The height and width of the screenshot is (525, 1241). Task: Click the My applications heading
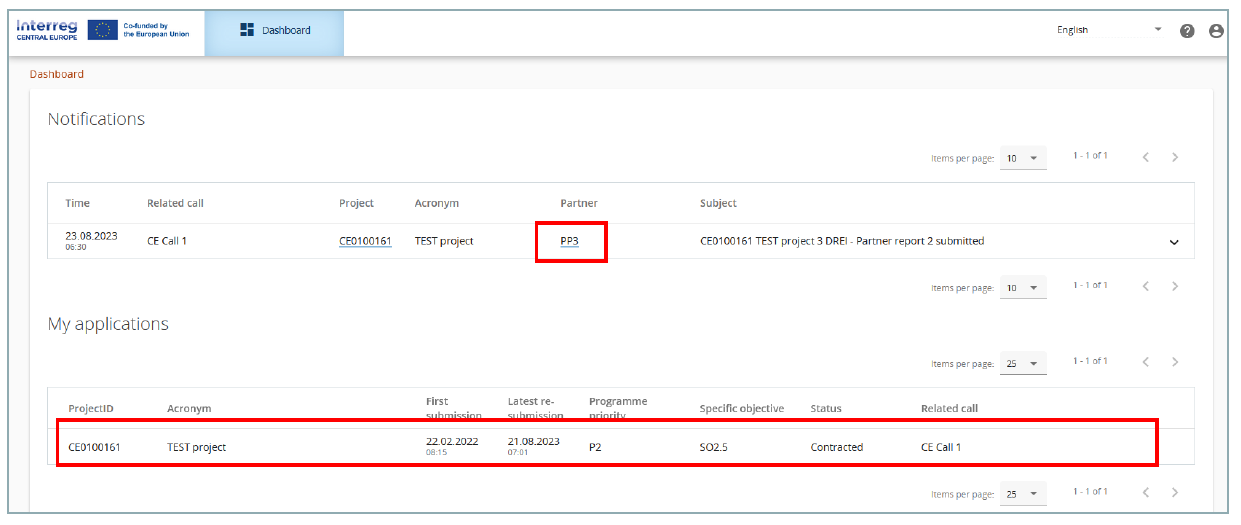tap(108, 324)
